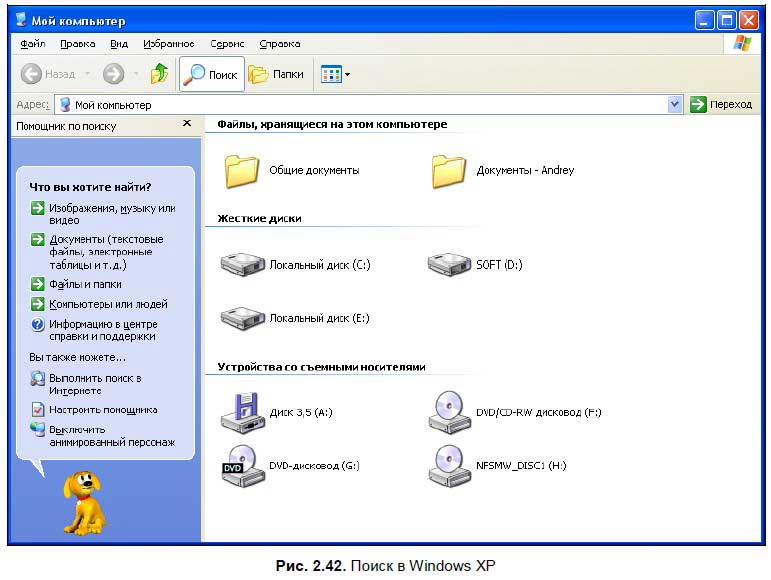Maximize the Мой компьютер window
The height and width of the screenshot is (580, 771).
726,20
